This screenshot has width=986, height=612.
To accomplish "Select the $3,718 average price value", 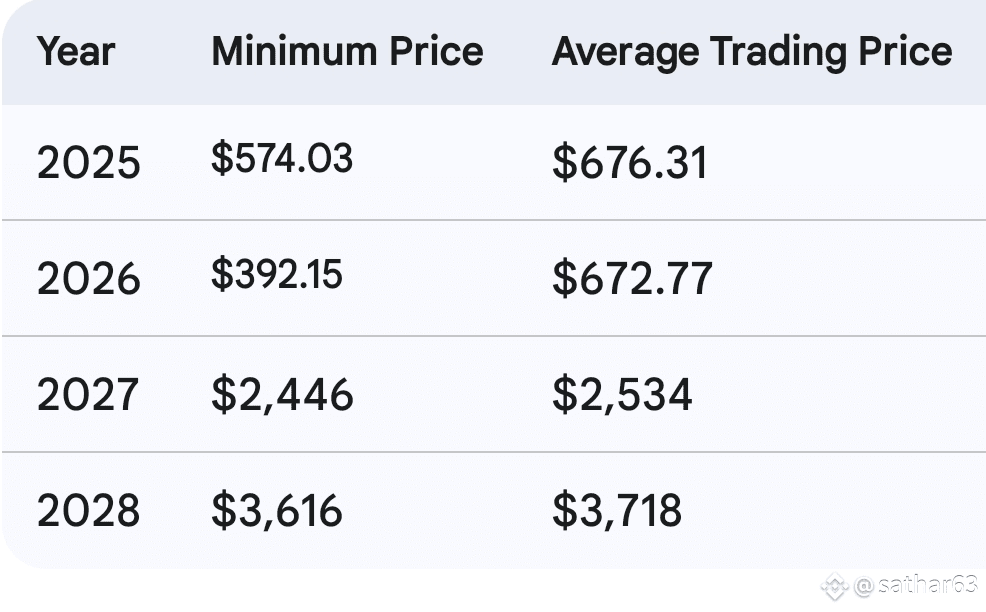I will pos(617,510).
